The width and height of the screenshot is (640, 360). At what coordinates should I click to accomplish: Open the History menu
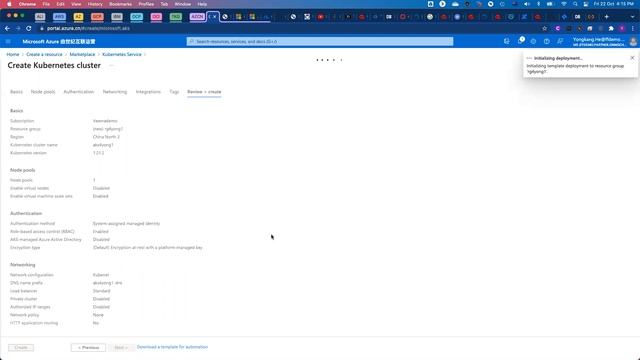(x=95, y=4)
